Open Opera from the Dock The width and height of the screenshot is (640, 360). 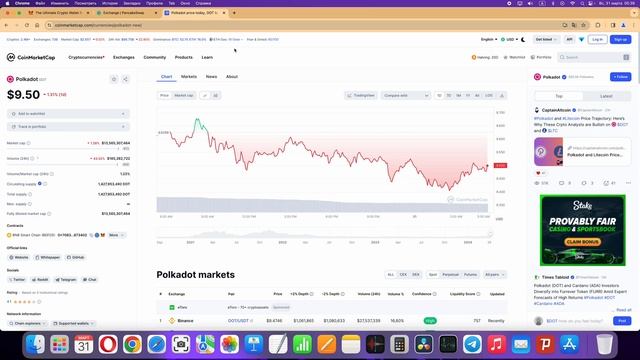(108, 344)
